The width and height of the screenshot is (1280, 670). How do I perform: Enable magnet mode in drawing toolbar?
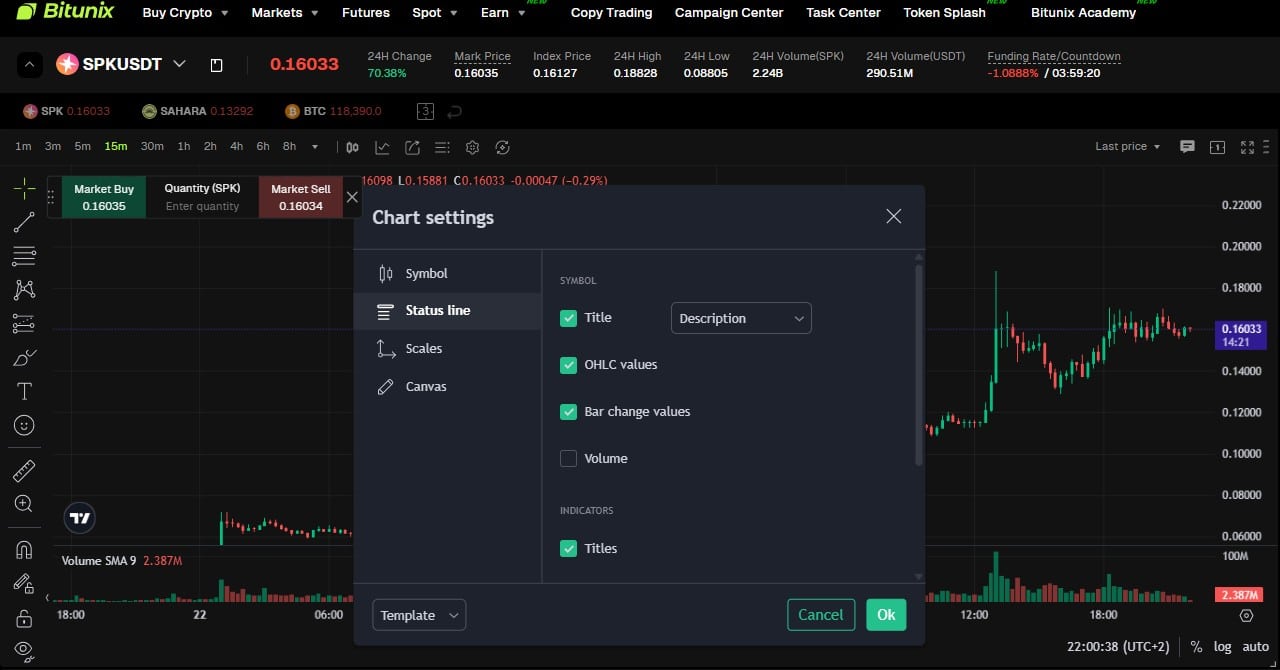point(23,549)
